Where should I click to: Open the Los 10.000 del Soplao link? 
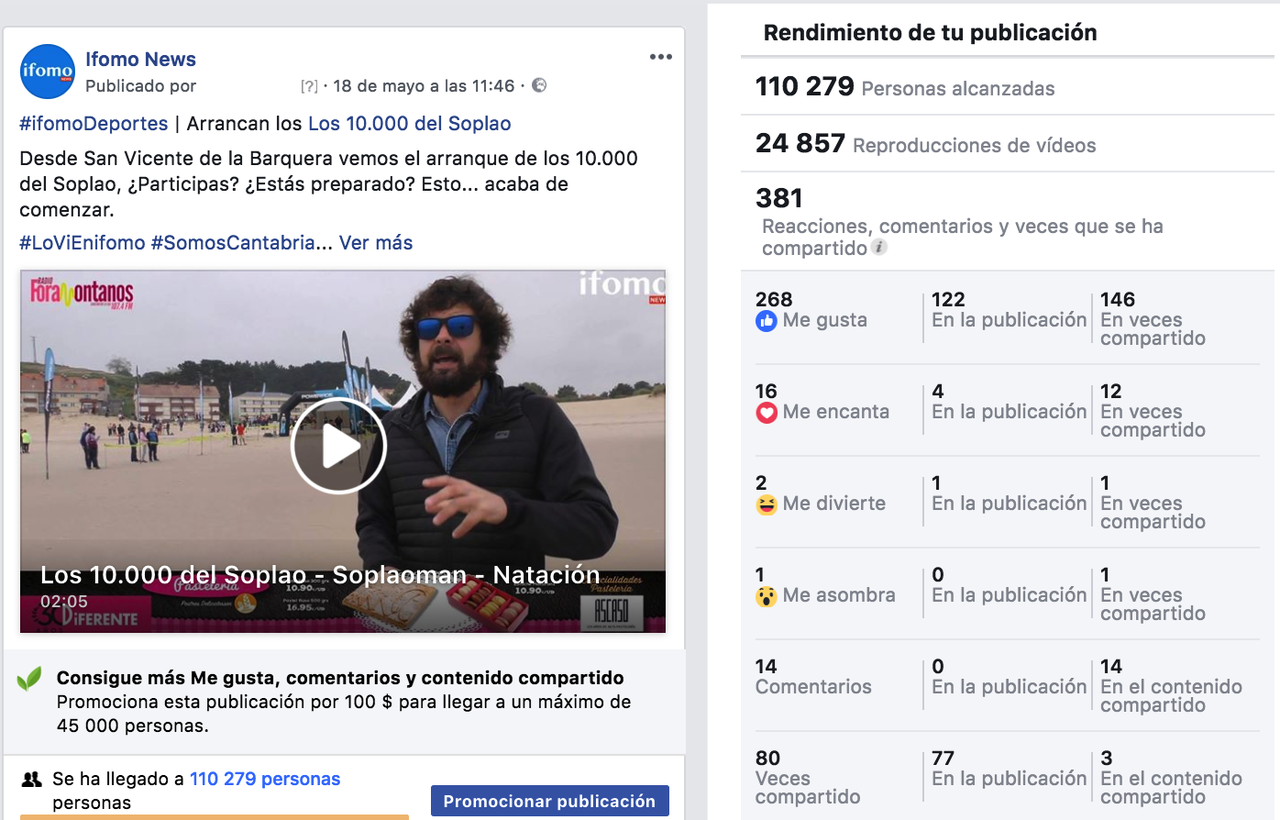coord(409,124)
